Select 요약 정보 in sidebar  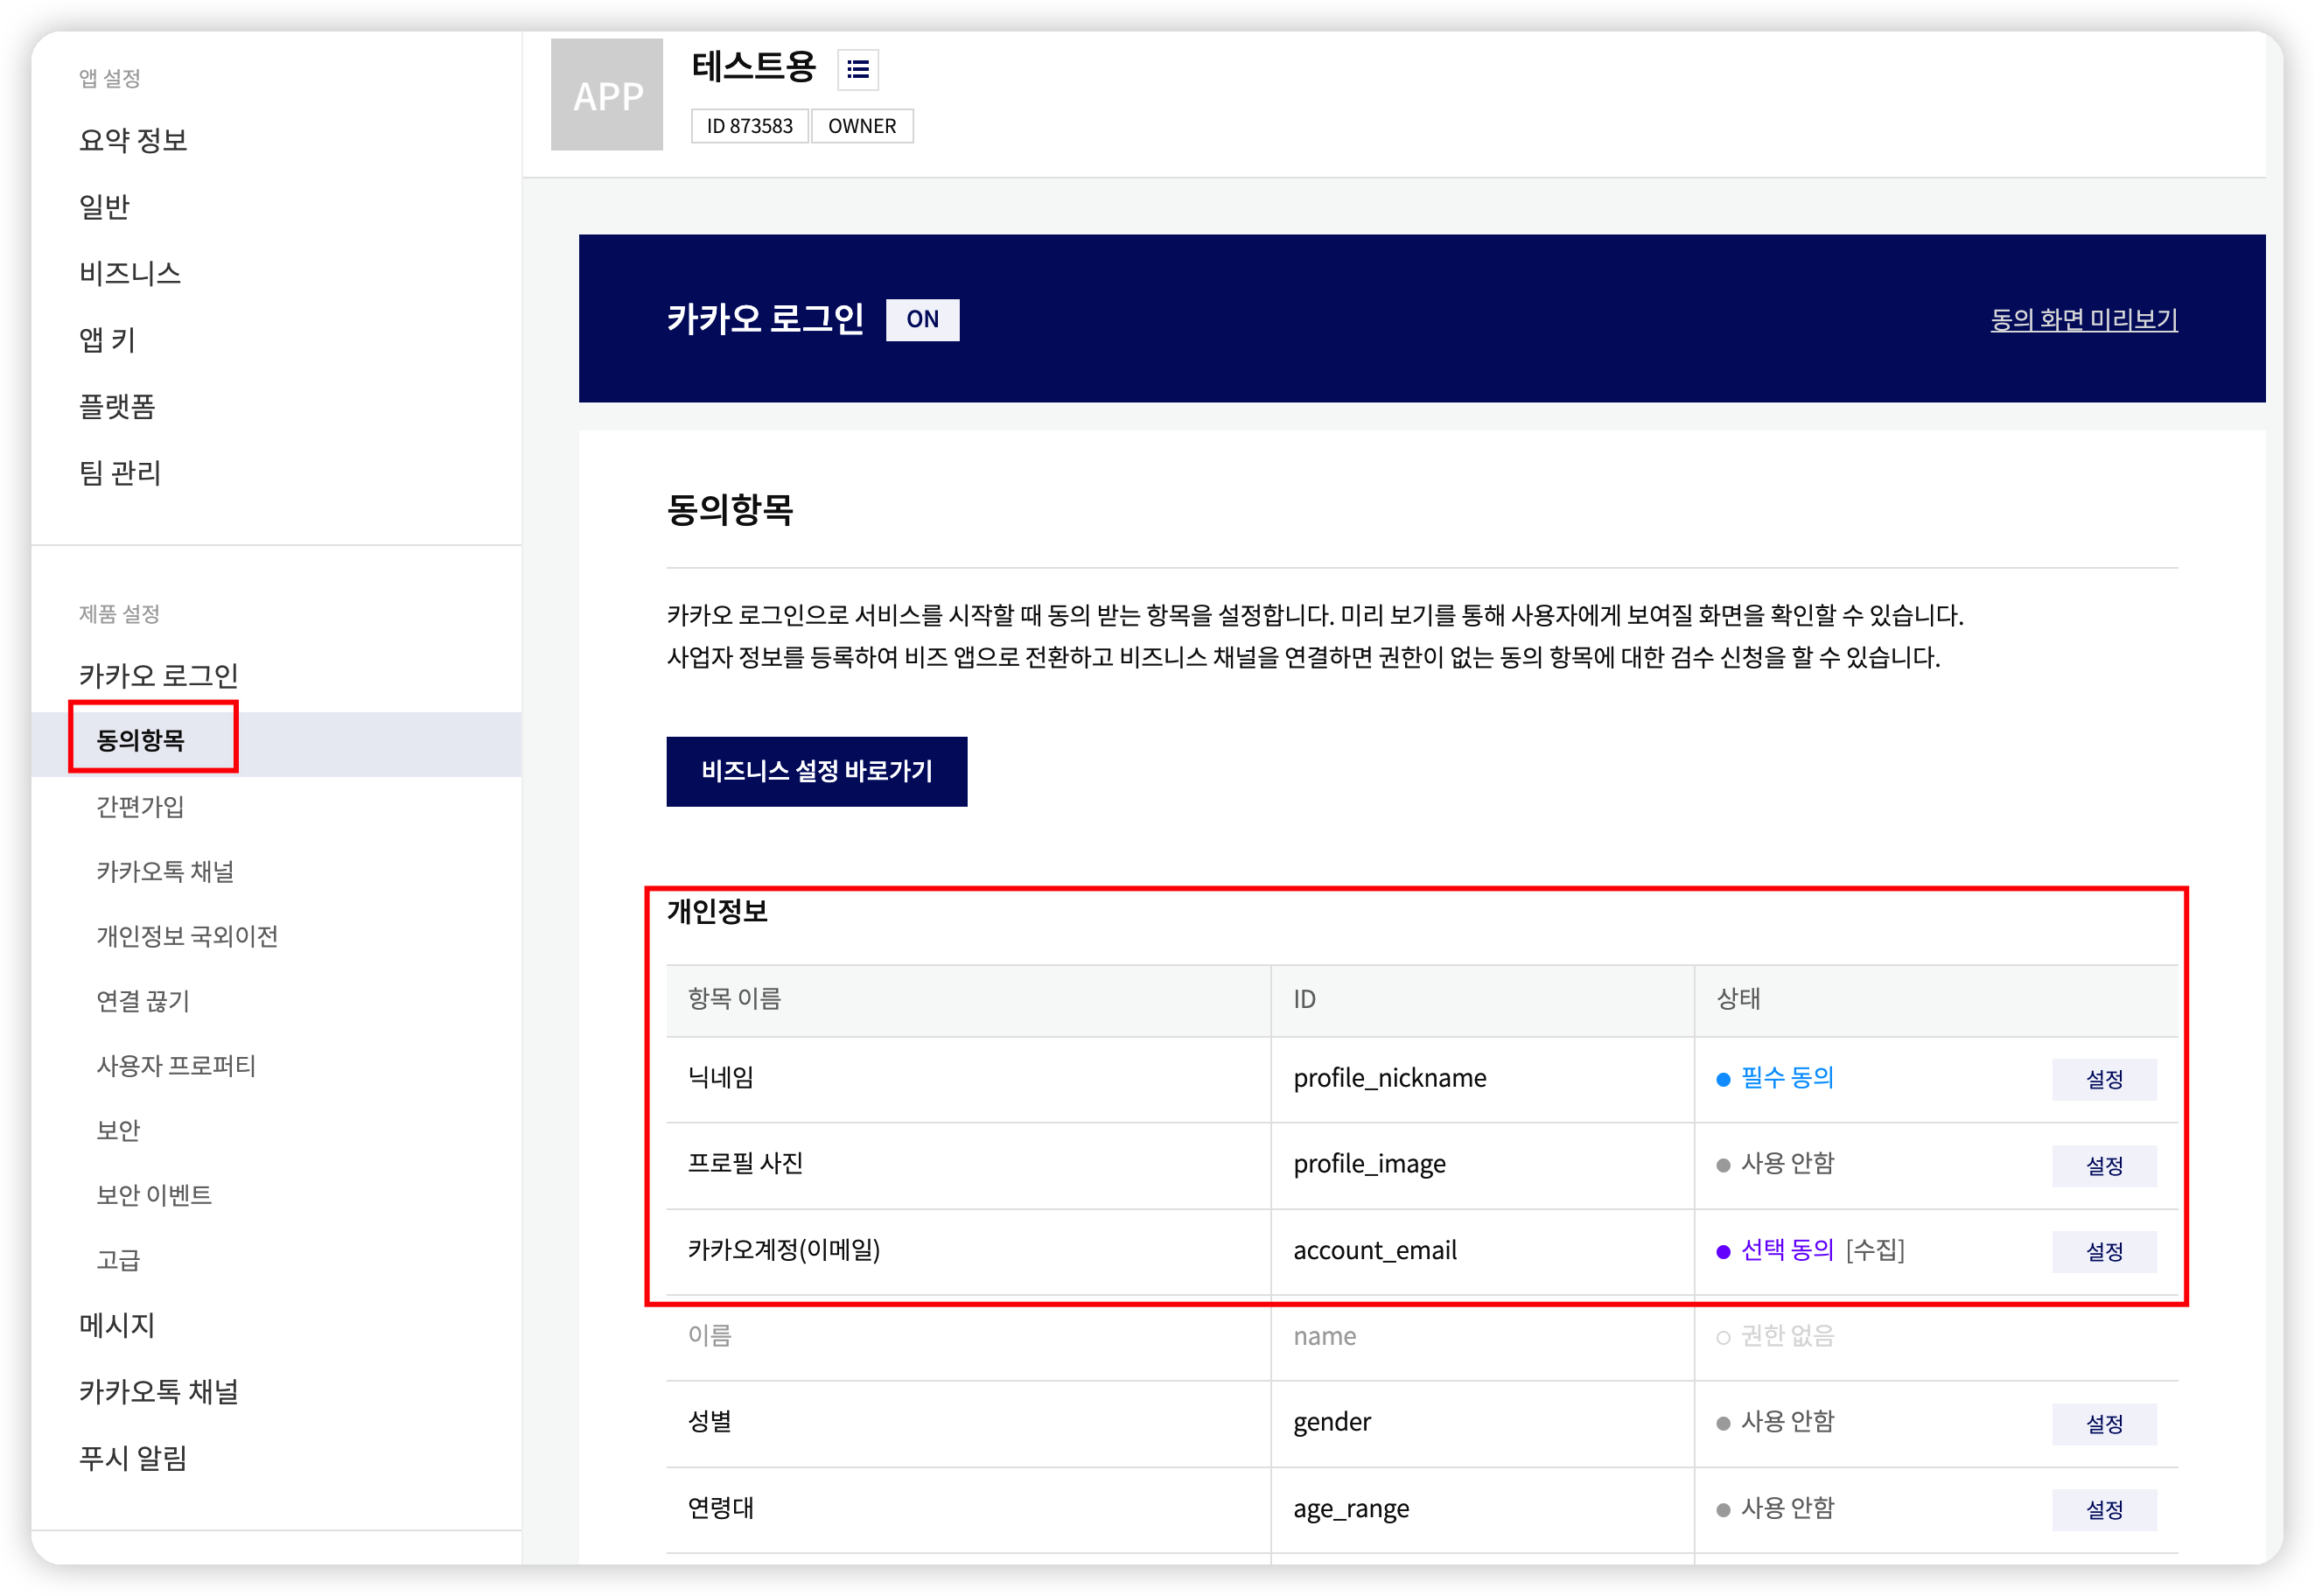(133, 140)
